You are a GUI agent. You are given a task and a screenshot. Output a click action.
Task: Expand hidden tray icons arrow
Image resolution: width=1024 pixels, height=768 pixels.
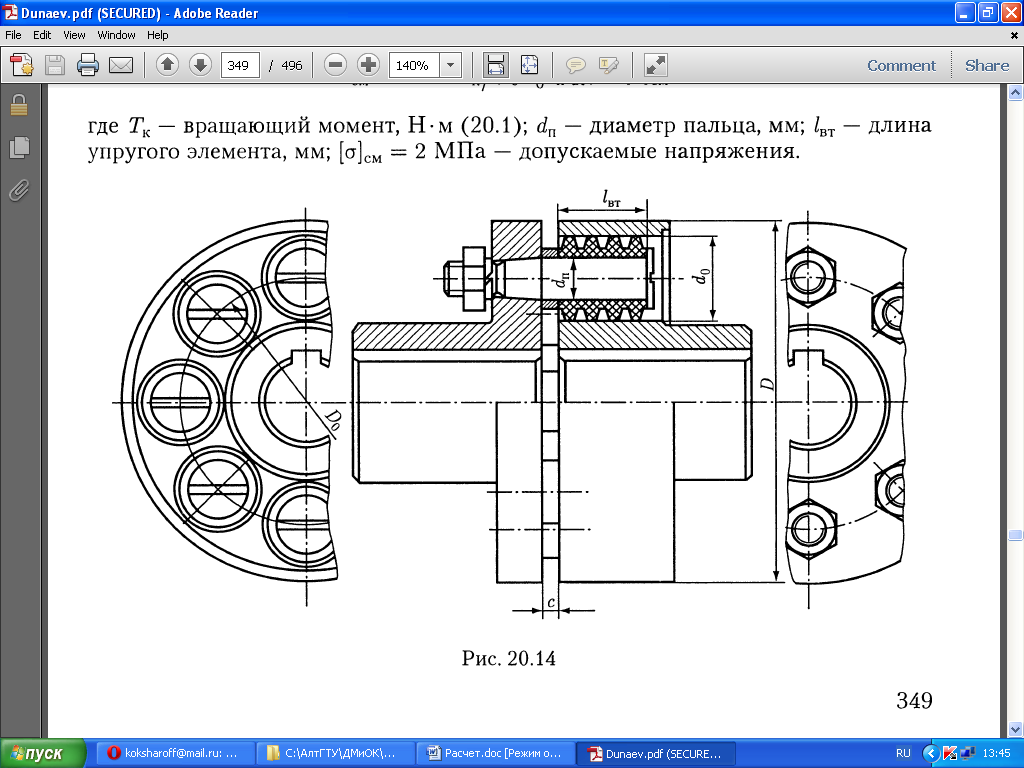931,754
